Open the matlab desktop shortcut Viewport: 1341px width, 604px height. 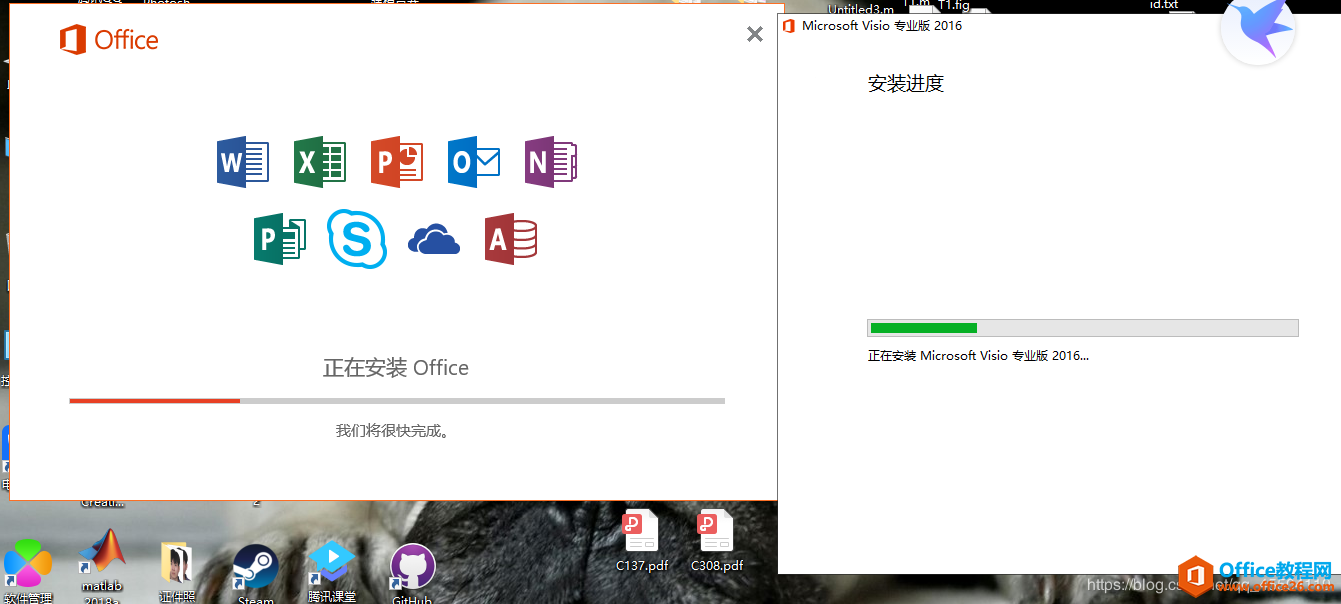pos(102,567)
